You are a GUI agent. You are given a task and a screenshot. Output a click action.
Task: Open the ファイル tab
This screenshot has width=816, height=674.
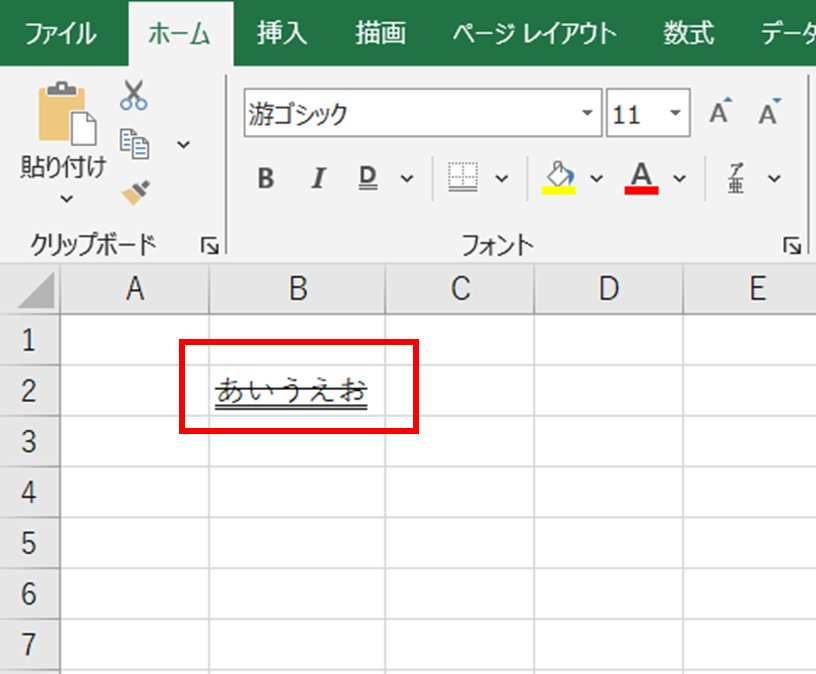point(60,33)
